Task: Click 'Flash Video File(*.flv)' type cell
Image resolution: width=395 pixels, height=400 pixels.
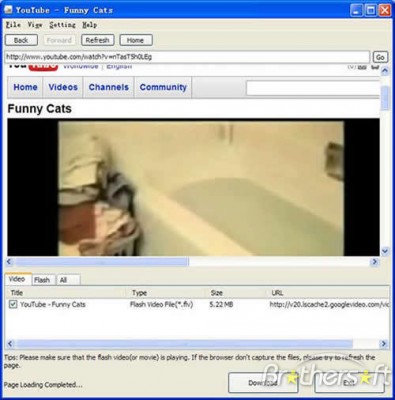Action: click(x=161, y=304)
